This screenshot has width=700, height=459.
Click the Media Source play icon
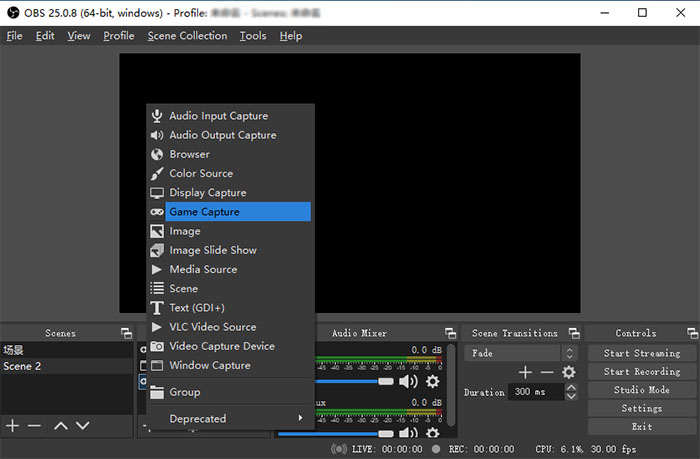click(x=156, y=269)
